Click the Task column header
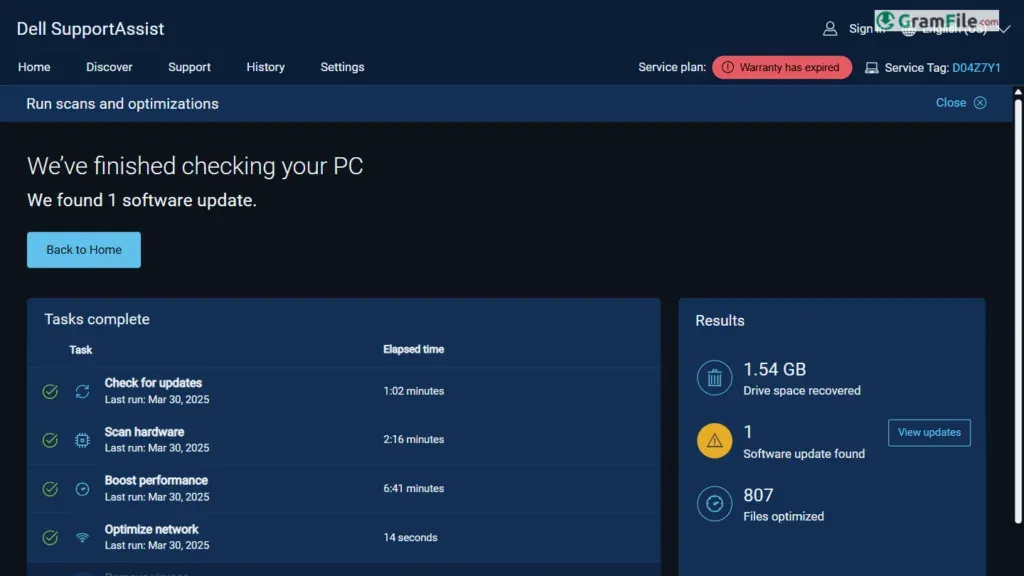 80,350
